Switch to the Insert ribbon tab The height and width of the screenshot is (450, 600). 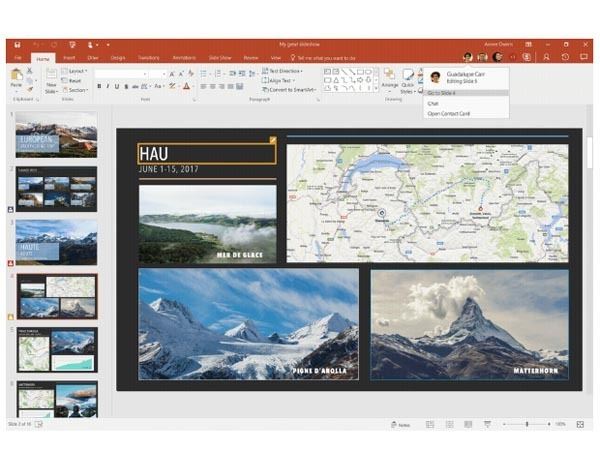click(x=69, y=58)
